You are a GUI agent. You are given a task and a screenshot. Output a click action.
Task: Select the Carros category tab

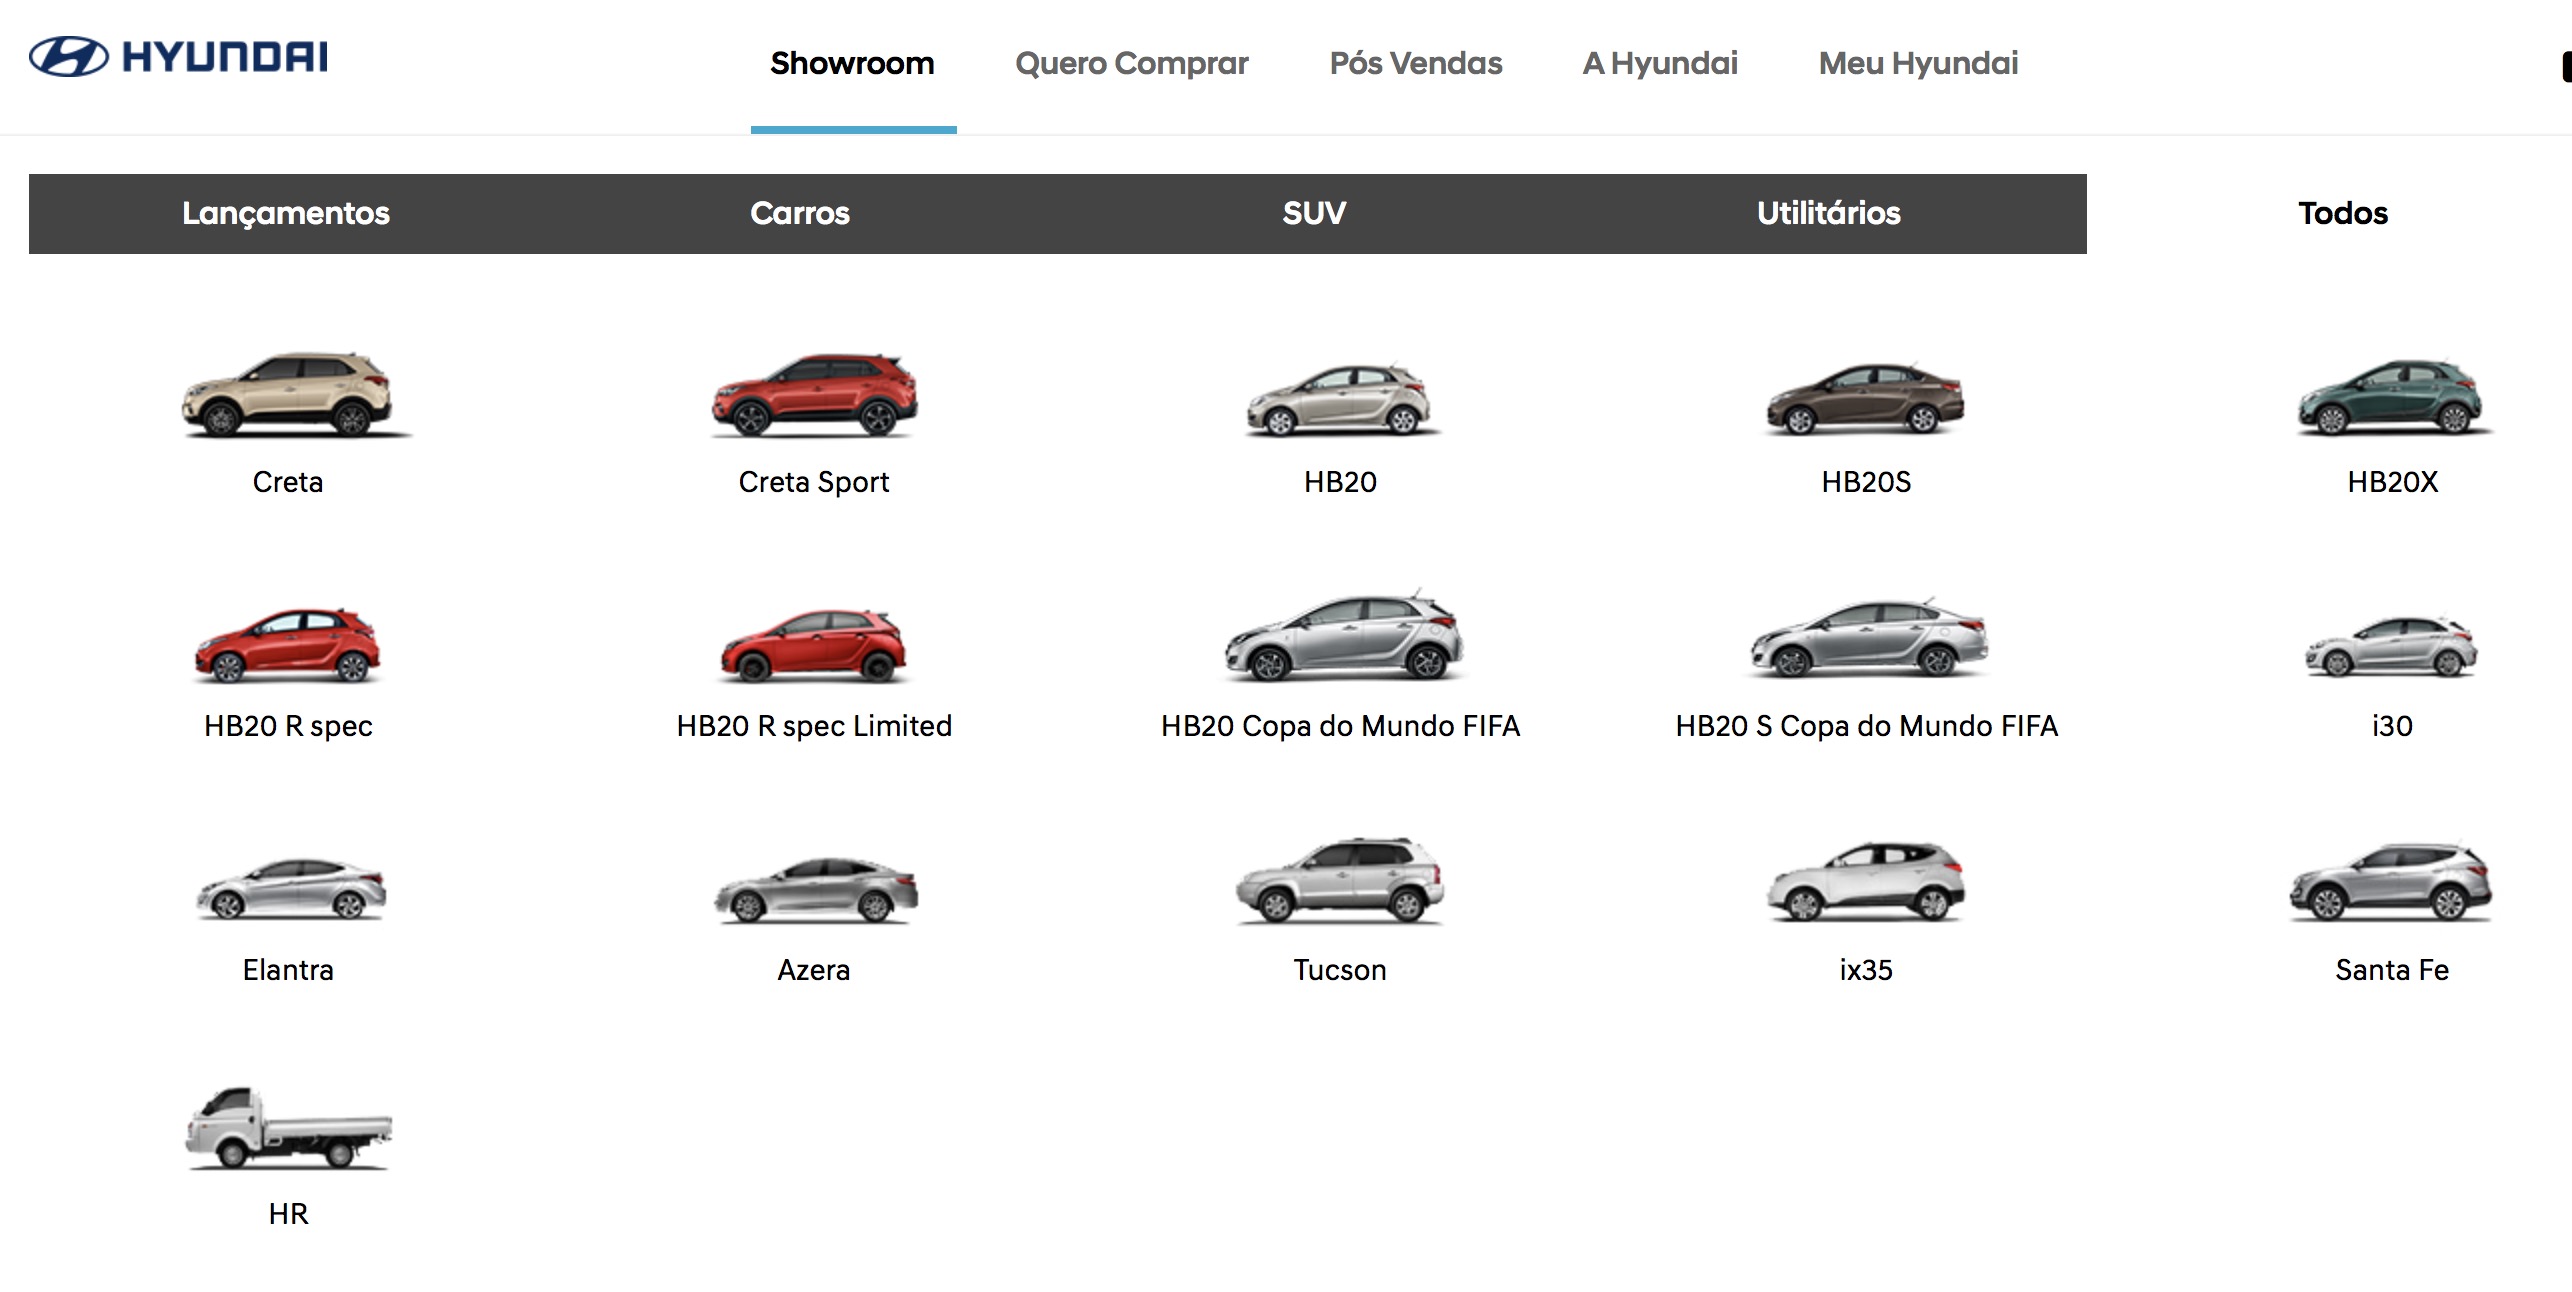tap(800, 213)
